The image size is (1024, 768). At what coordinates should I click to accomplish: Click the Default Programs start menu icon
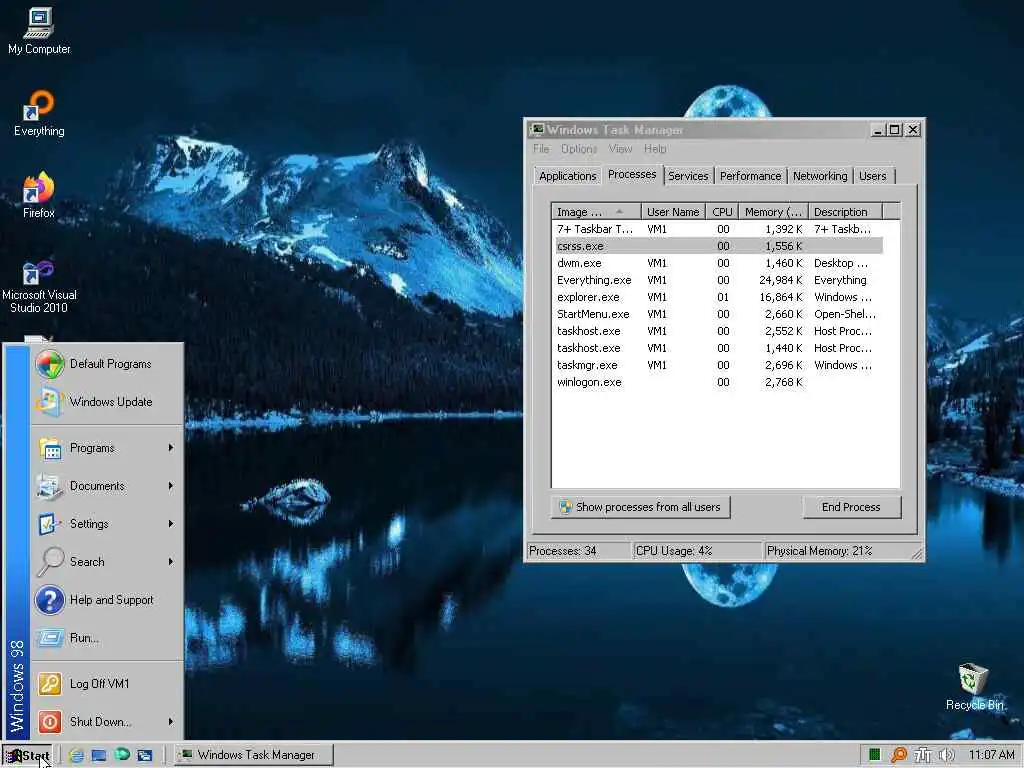50,364
